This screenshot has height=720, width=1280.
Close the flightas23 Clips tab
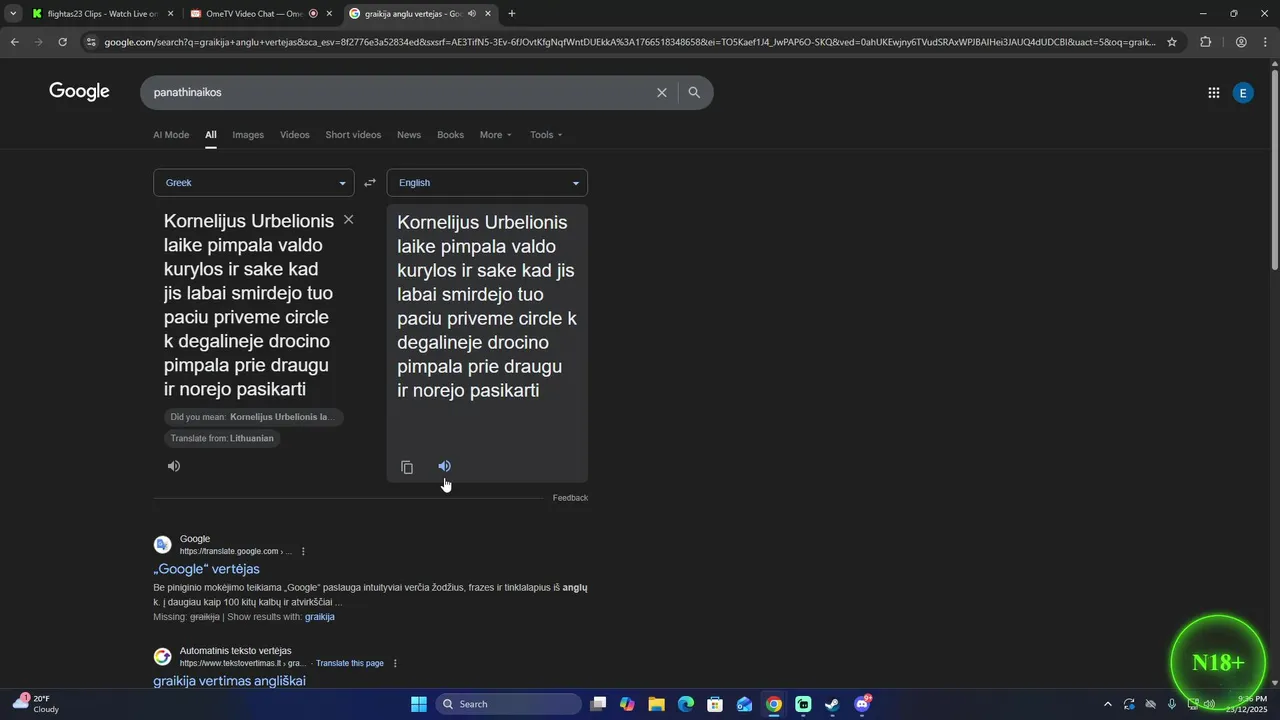tap(170, 14)
